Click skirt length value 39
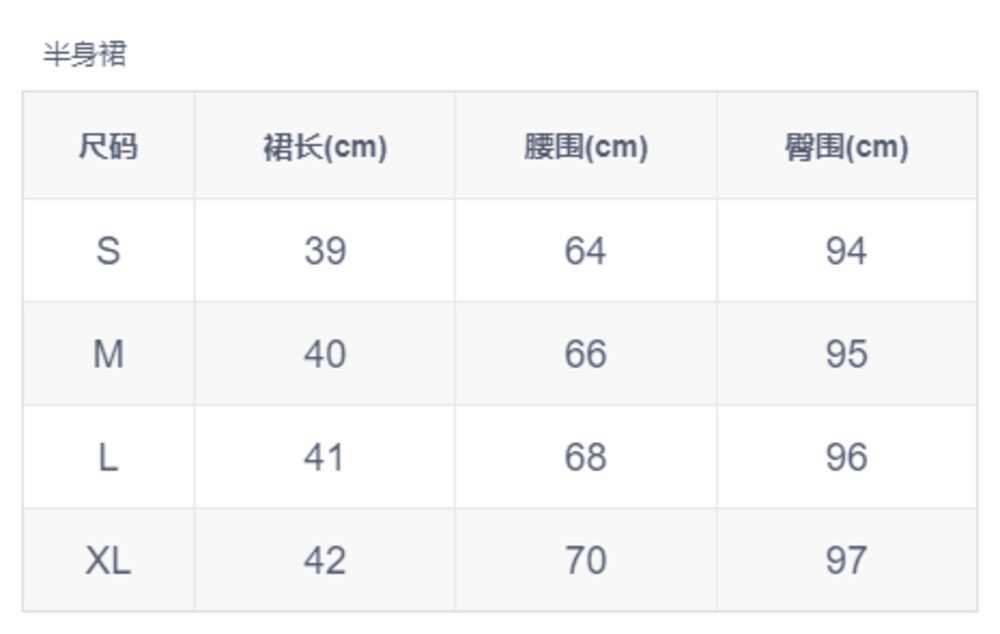Viewport: 1000px width, 634px height. (325, 250)
